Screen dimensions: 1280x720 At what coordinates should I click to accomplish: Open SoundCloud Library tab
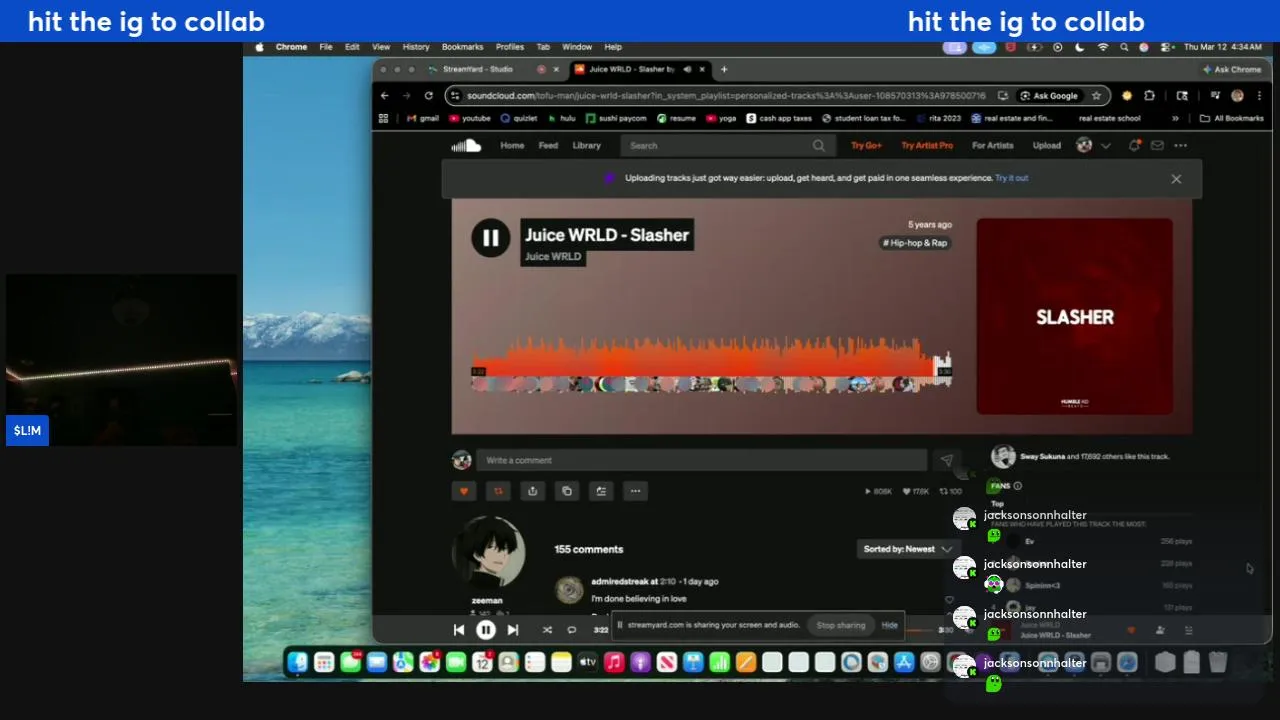point(586,146)
